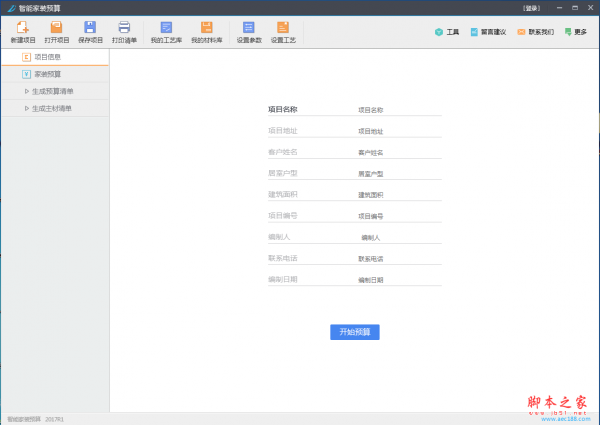Click the 设置工艺 craft settings icon

[283, 31]
